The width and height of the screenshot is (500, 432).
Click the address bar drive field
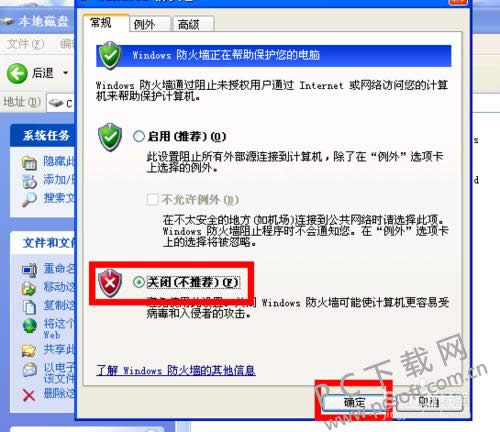(x=61, y=103)
